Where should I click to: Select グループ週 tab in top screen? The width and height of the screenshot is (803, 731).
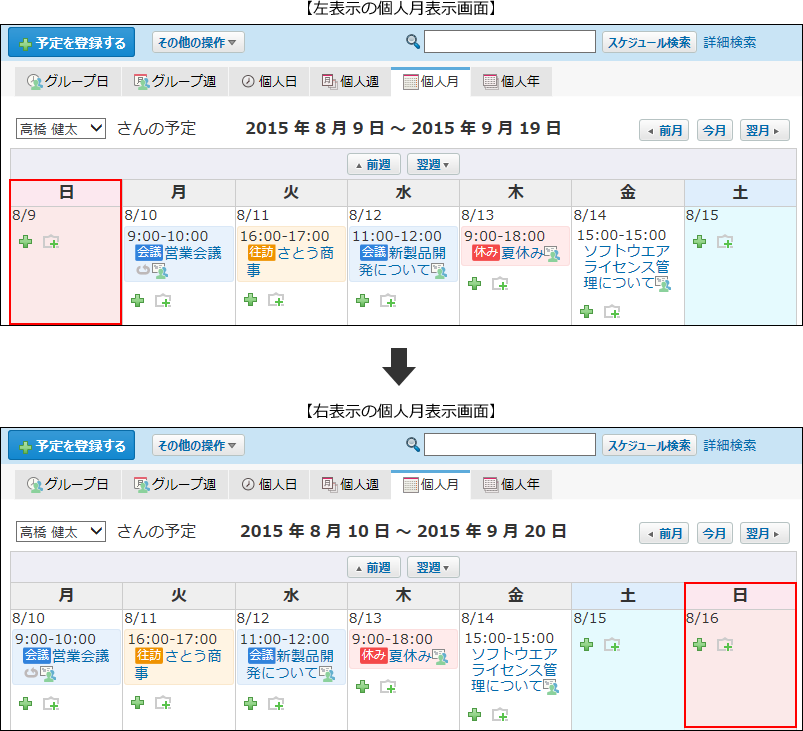pyautogui.click(x=175, y=81)
